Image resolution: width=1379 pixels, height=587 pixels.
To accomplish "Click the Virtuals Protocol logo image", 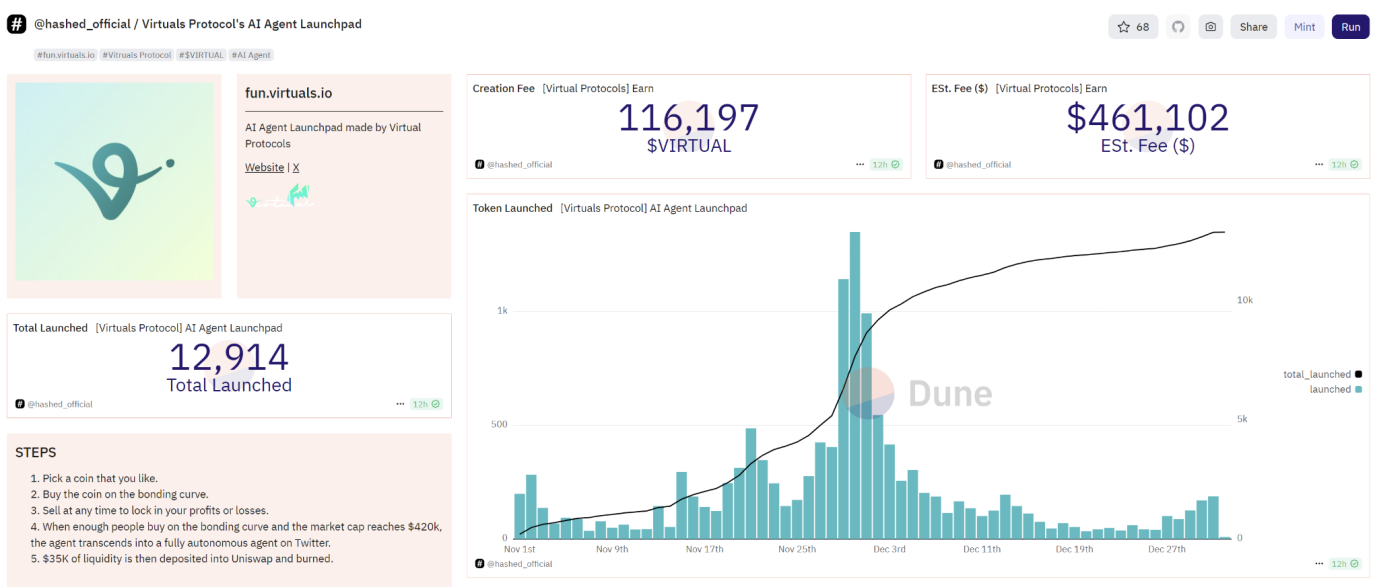I will point(114,182).
